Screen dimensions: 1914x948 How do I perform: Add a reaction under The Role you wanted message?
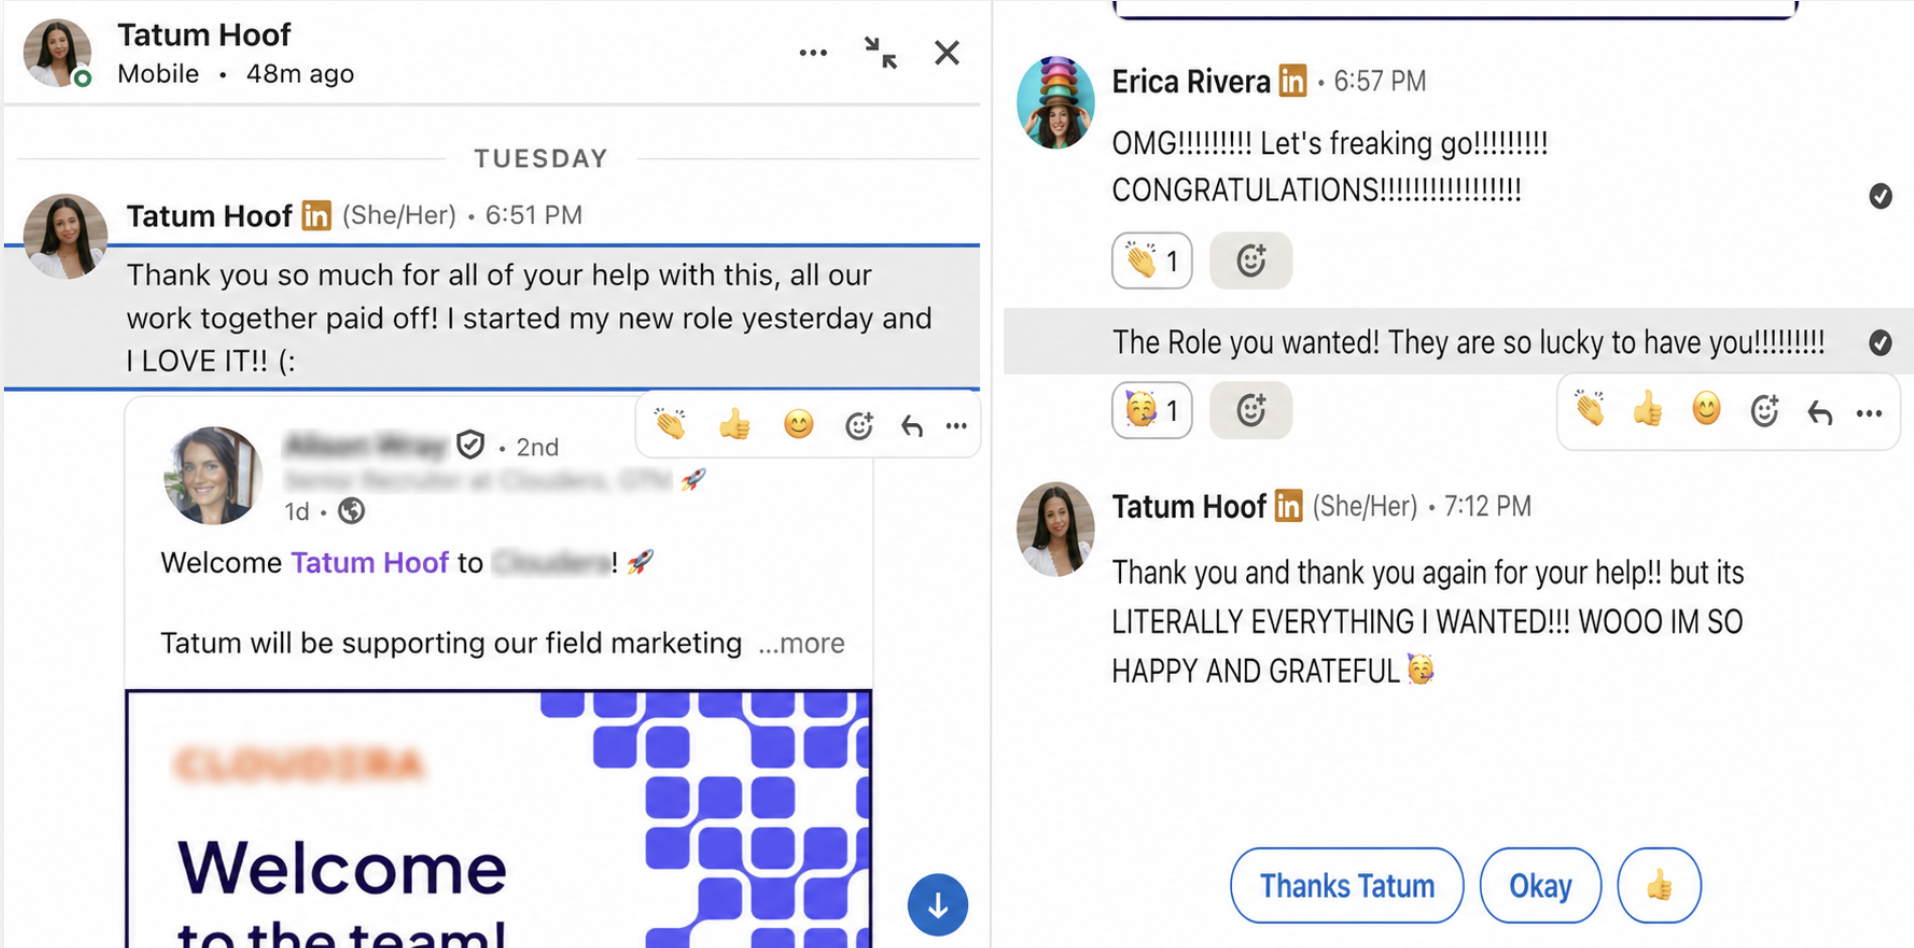[1251, 410]
